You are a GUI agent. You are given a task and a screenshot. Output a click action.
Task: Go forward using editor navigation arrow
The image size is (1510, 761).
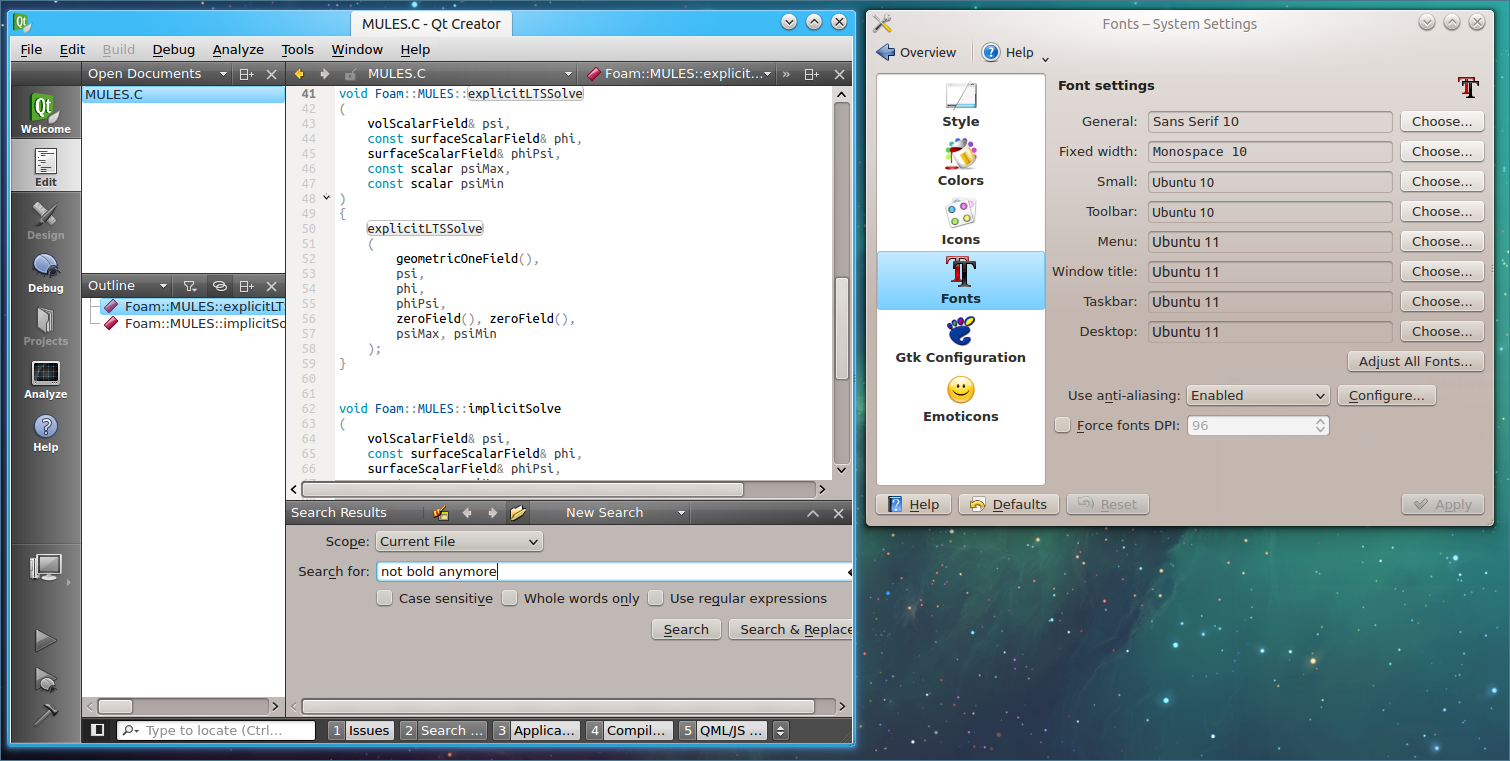324,74
